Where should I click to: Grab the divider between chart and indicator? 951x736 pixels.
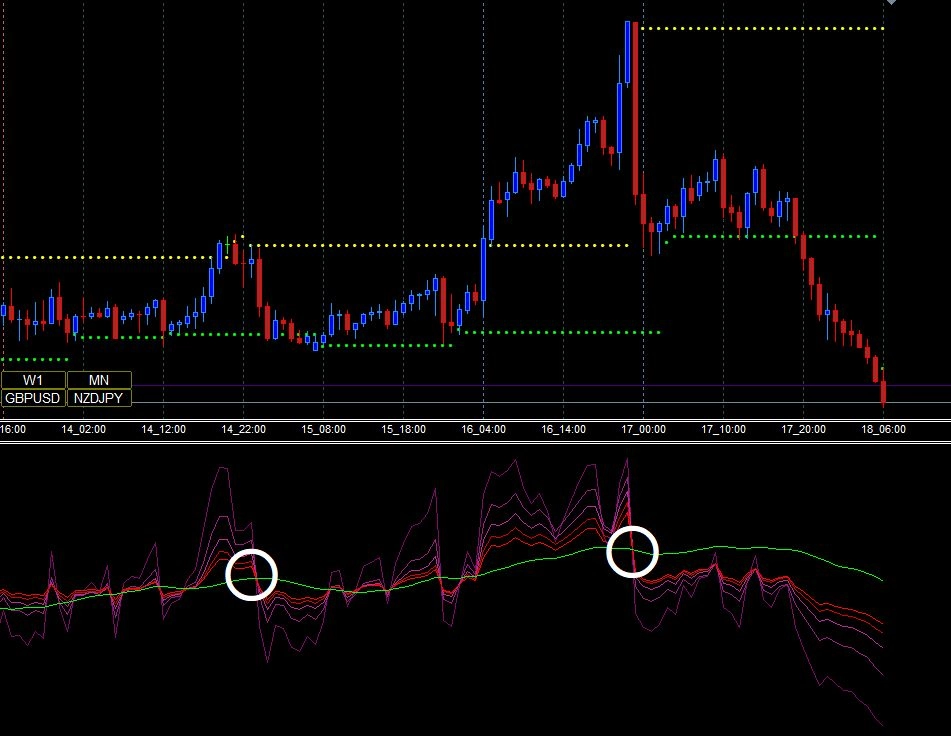pos(475,441)
